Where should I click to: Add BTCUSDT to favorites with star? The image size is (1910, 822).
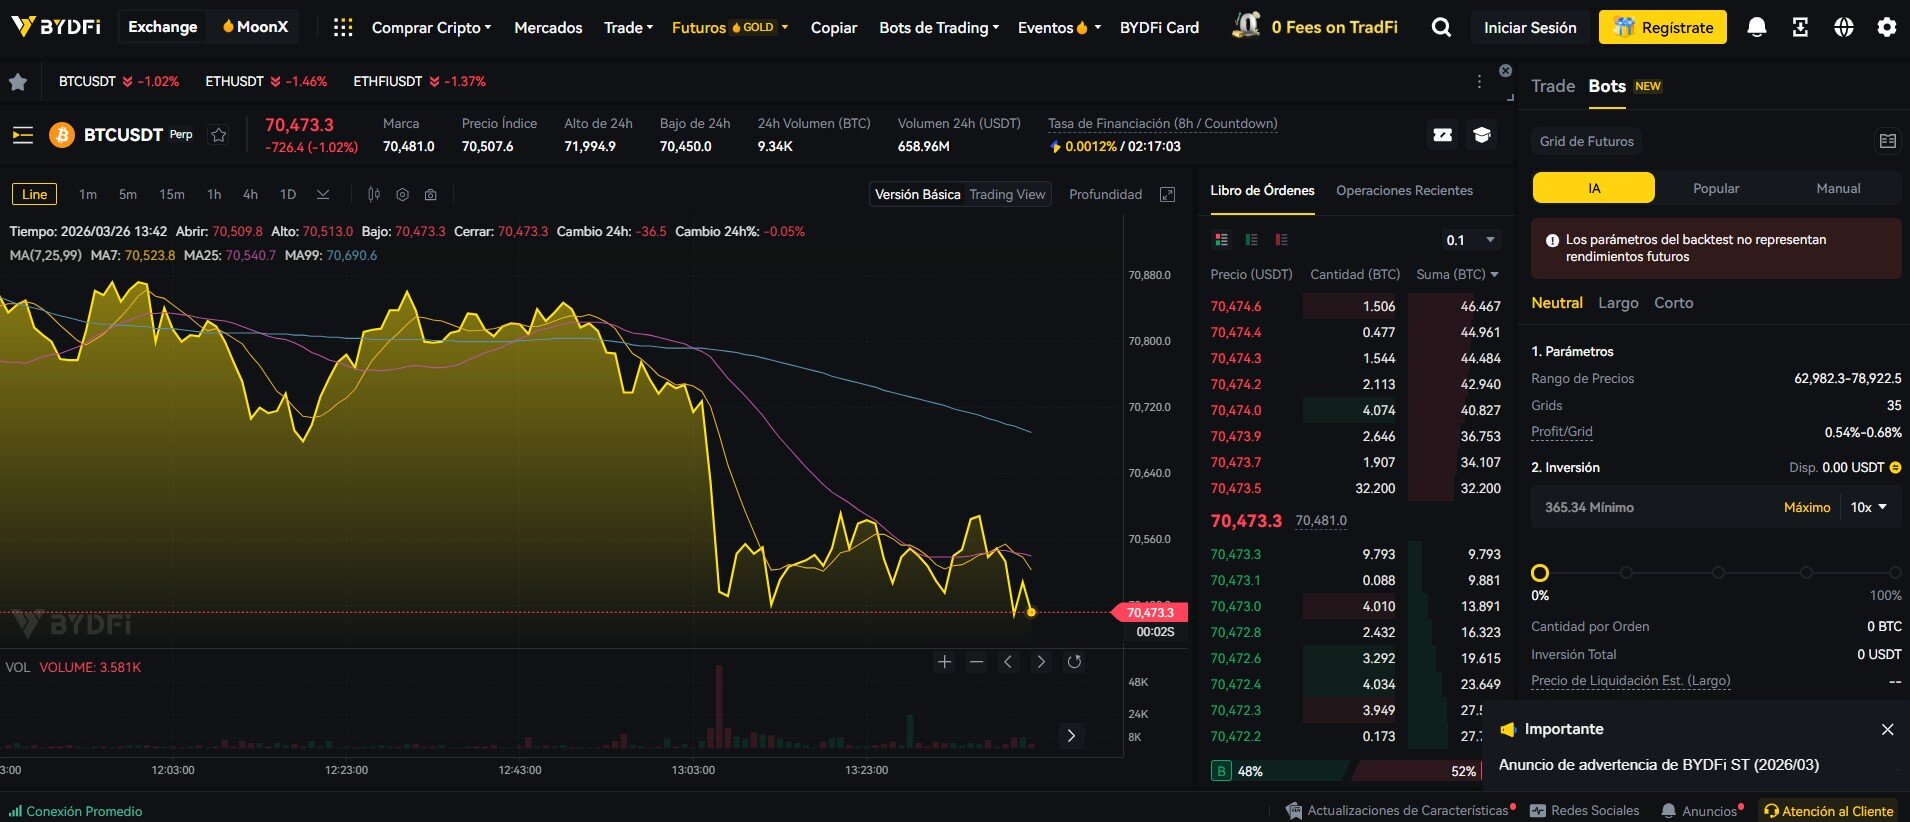pos(219,135)
